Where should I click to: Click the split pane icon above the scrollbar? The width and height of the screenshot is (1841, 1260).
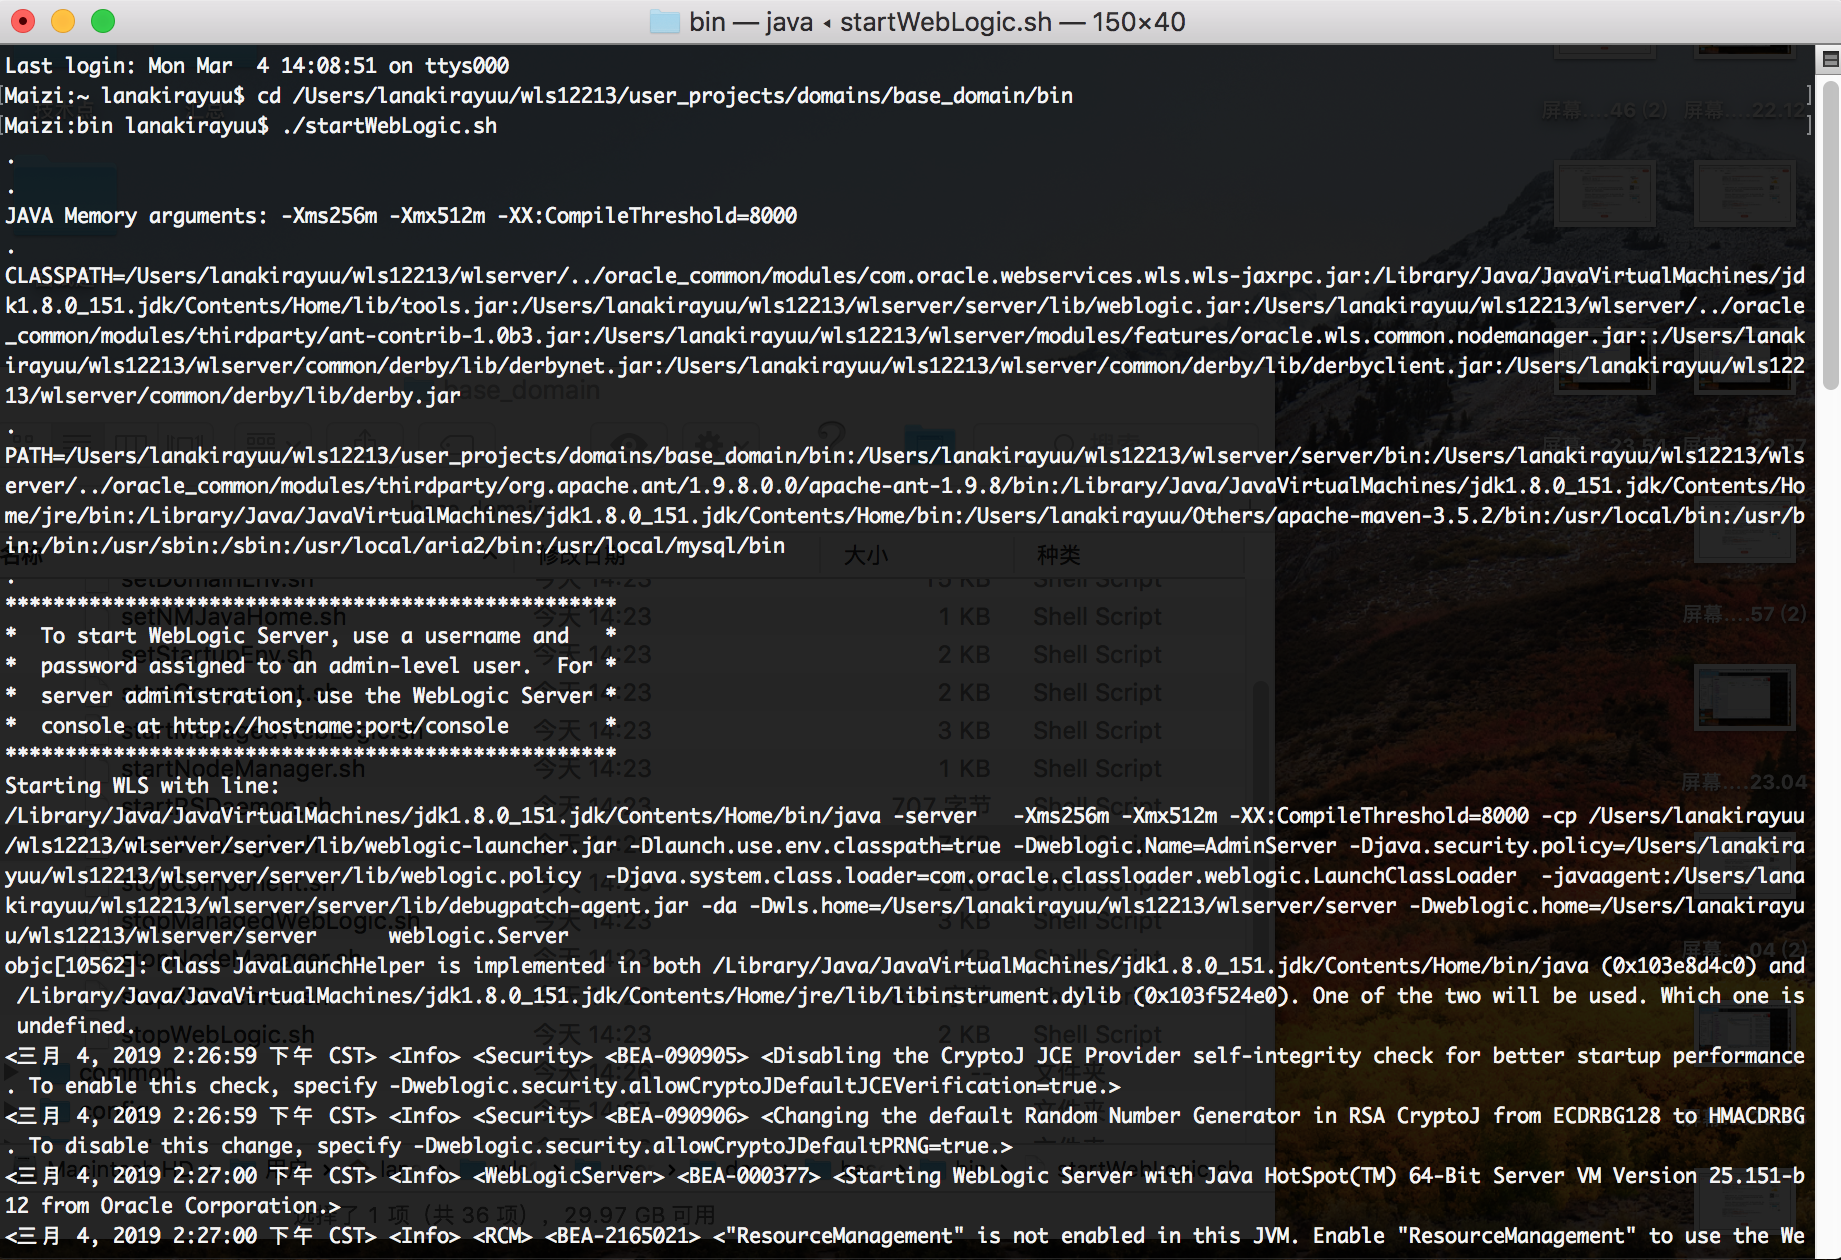click(1830, 59)
